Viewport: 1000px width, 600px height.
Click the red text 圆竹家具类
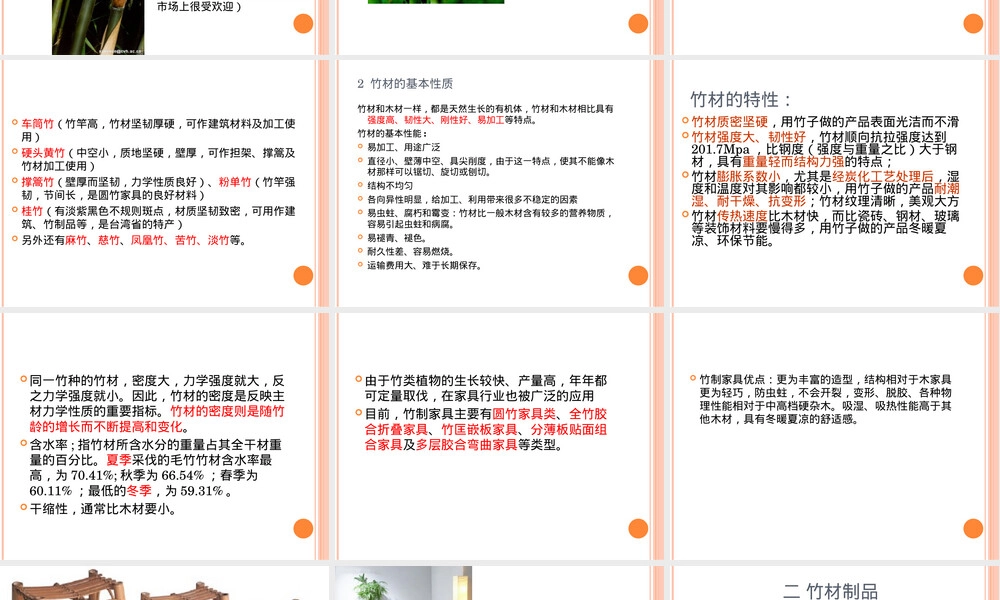(x=524, y=414)
